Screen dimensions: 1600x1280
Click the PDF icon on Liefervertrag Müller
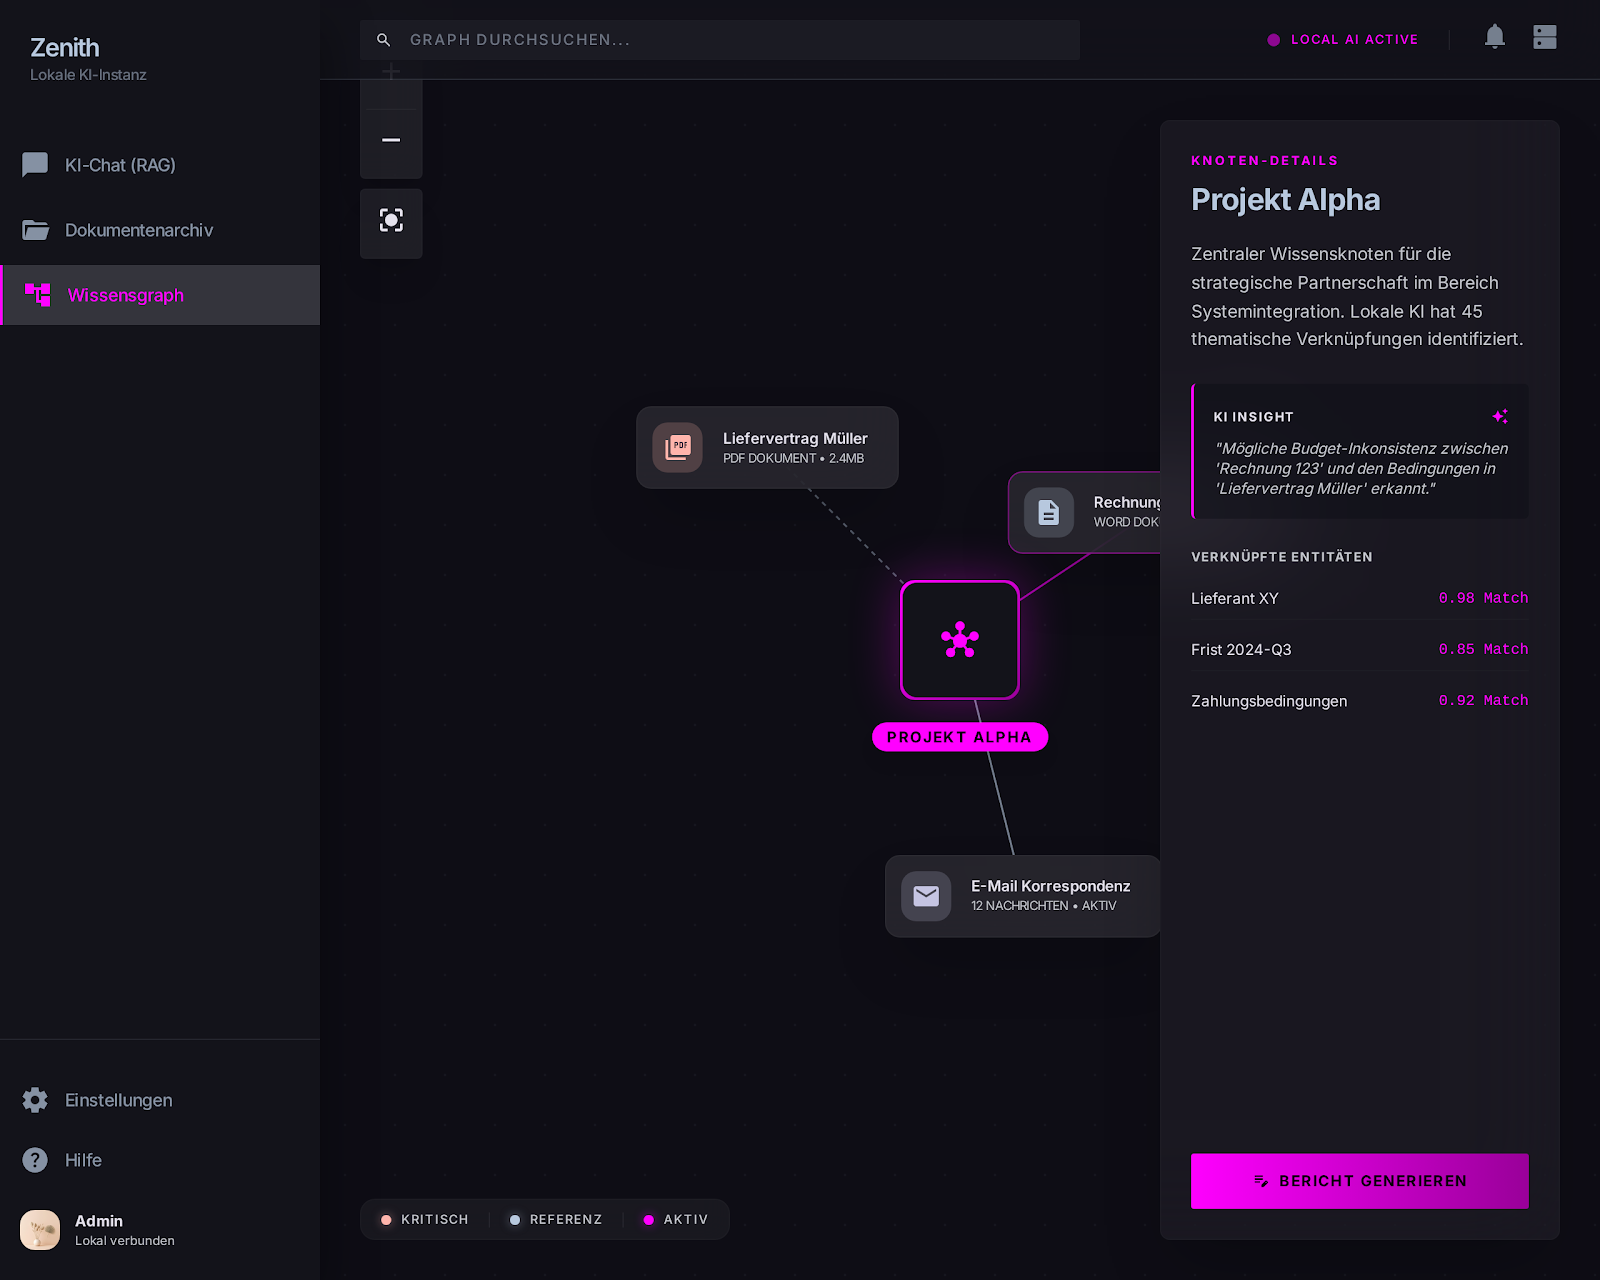(678, 447)
